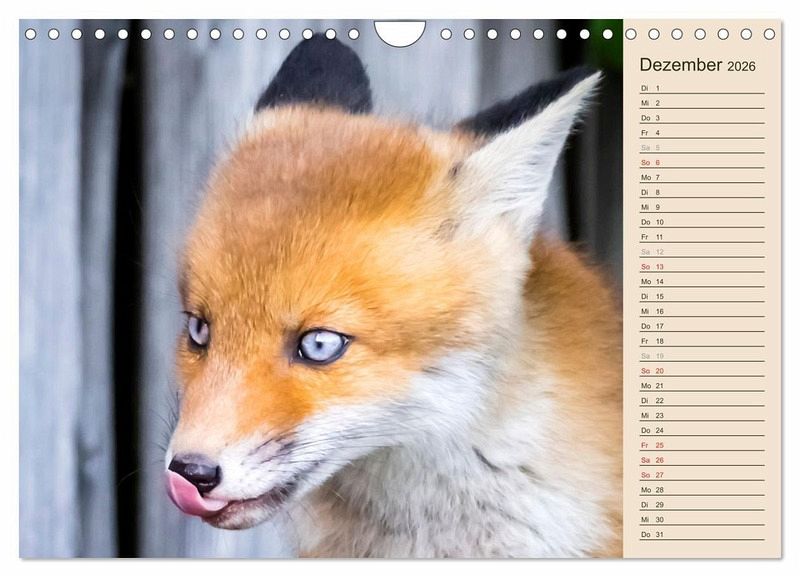Viewport: 800px width, 577px height.
Task: Choose the Do 17 calendar entry
Action: 701,326
